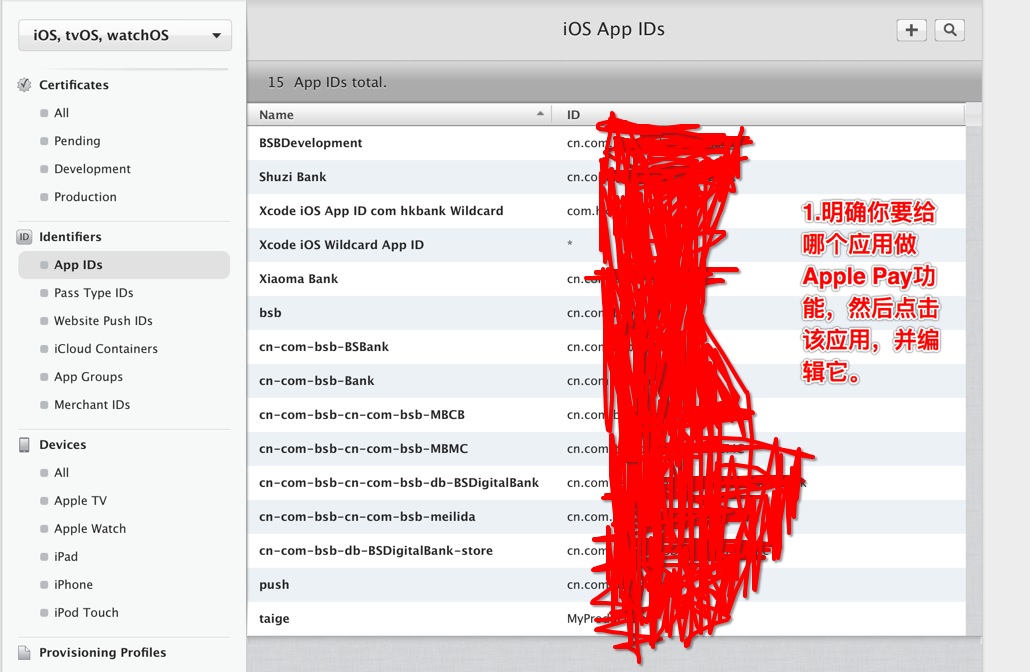Image resolution: width=1030 pixels, height=672 pixels.
Task: Open Devices section heading
Action: (x=62, y=445)
